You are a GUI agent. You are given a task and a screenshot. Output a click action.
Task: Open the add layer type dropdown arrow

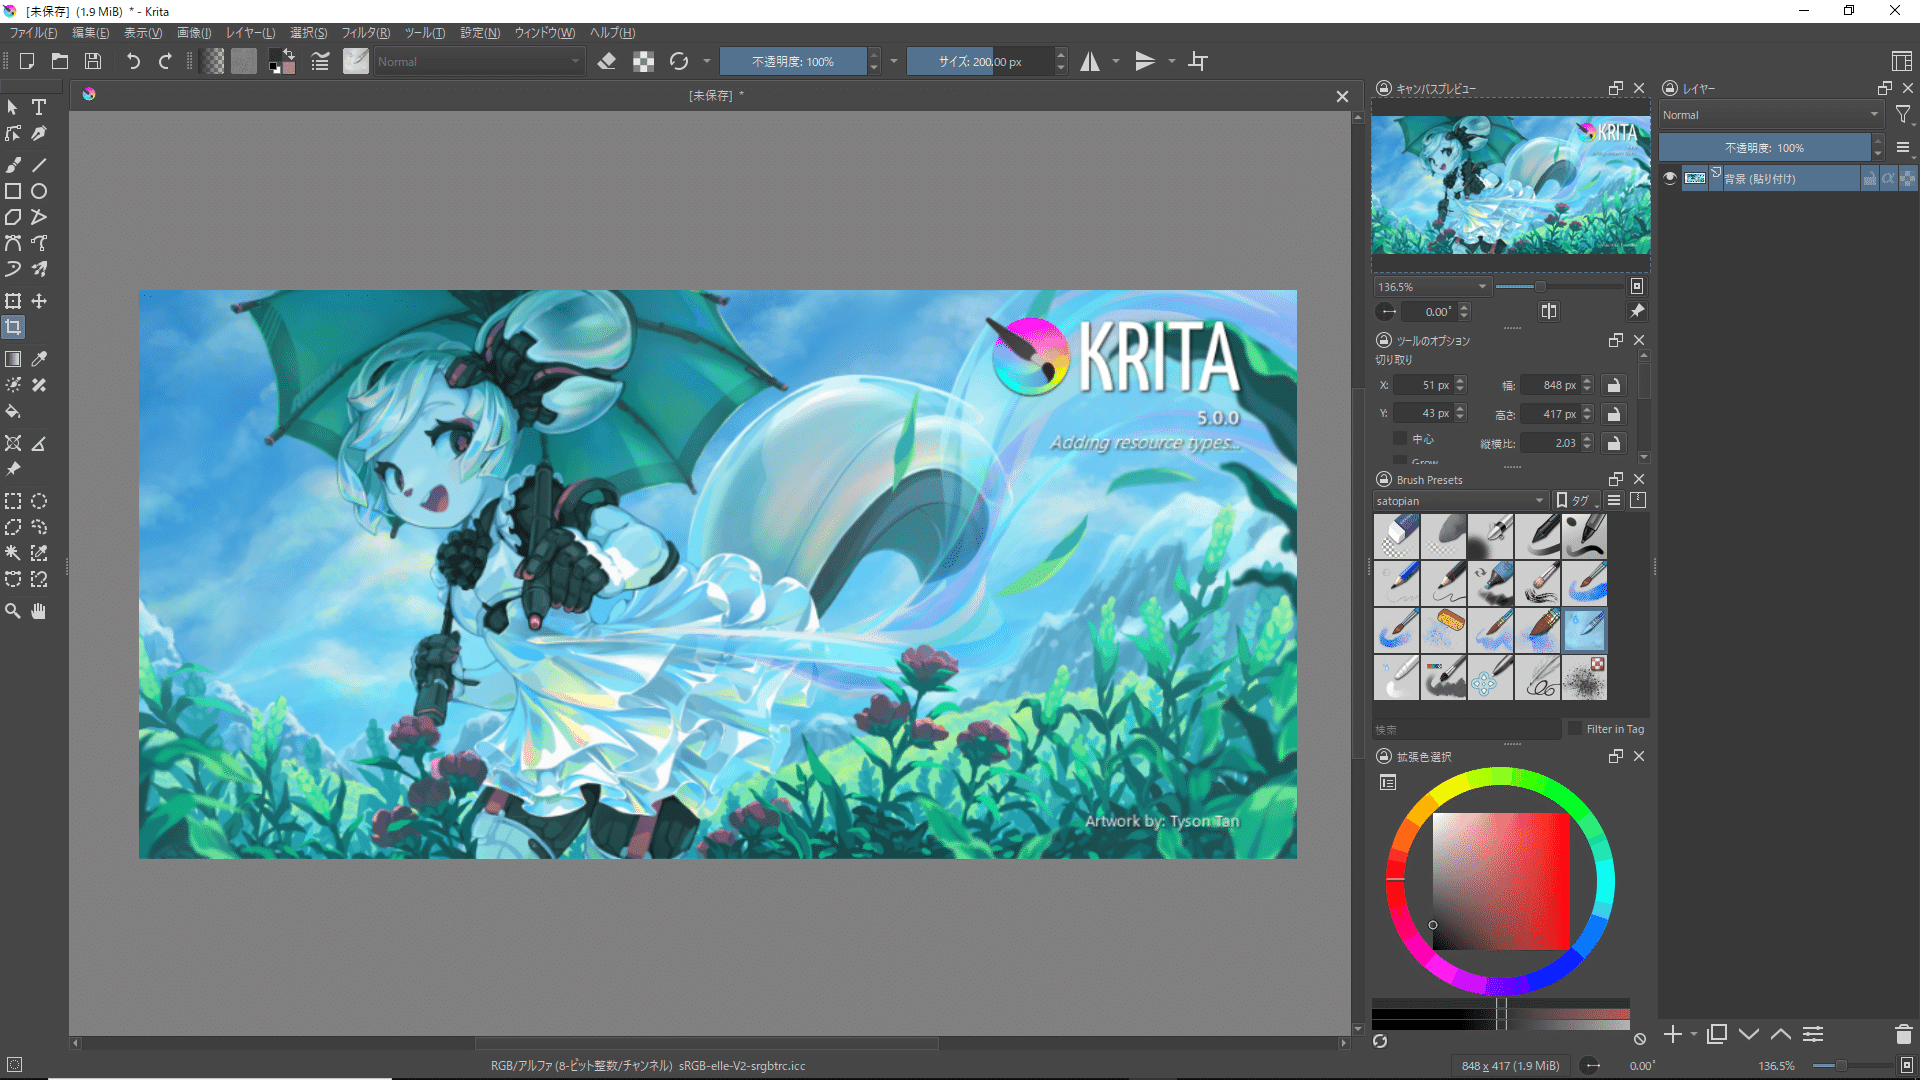tap(1694, 1034)
